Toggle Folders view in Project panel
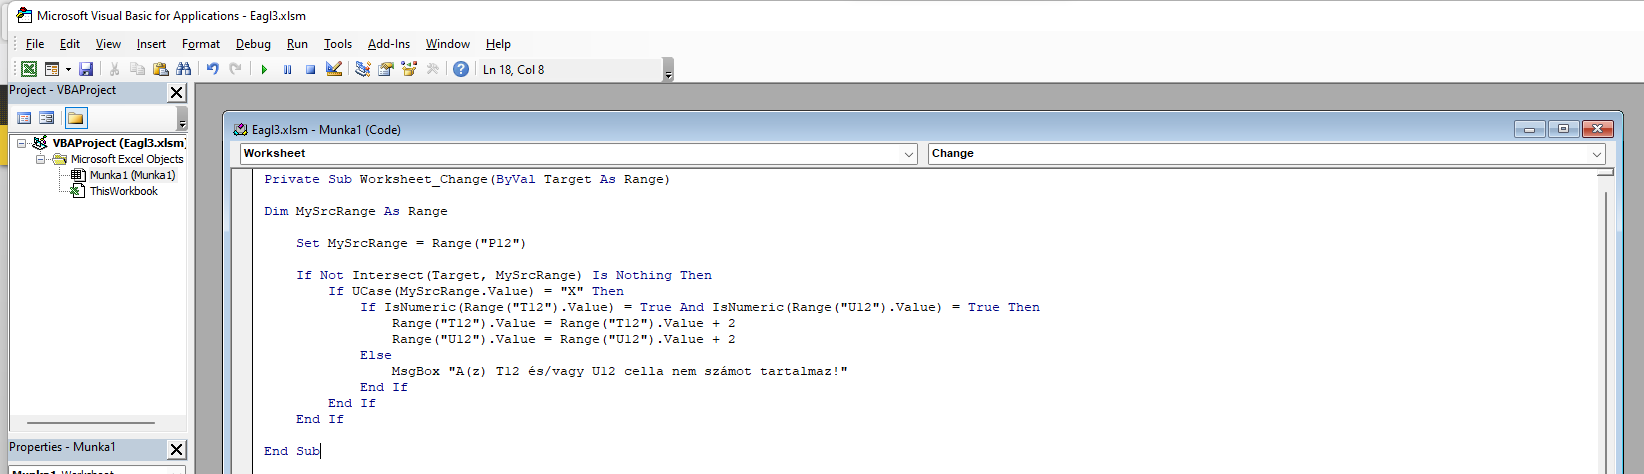The height and width of the screenshot is (474, 1644). point(75,118)
